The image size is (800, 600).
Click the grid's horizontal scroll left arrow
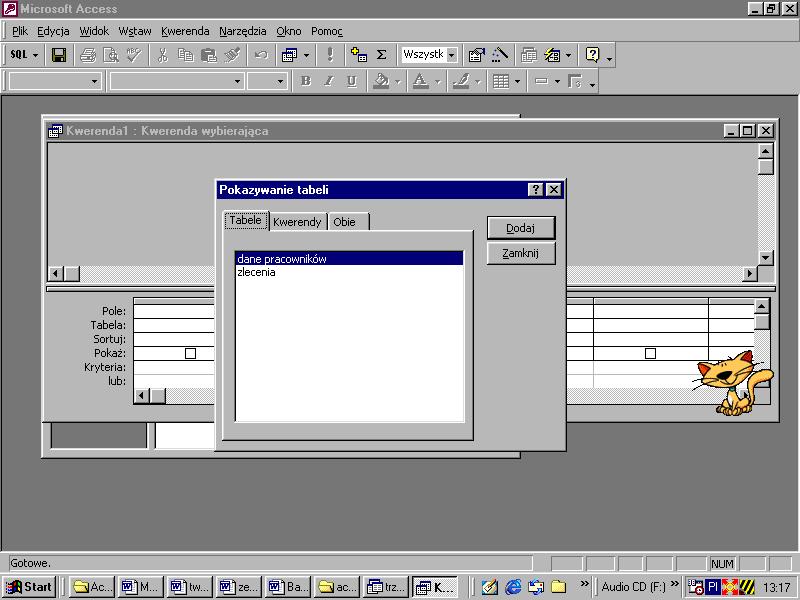click(x=141, y=395)
